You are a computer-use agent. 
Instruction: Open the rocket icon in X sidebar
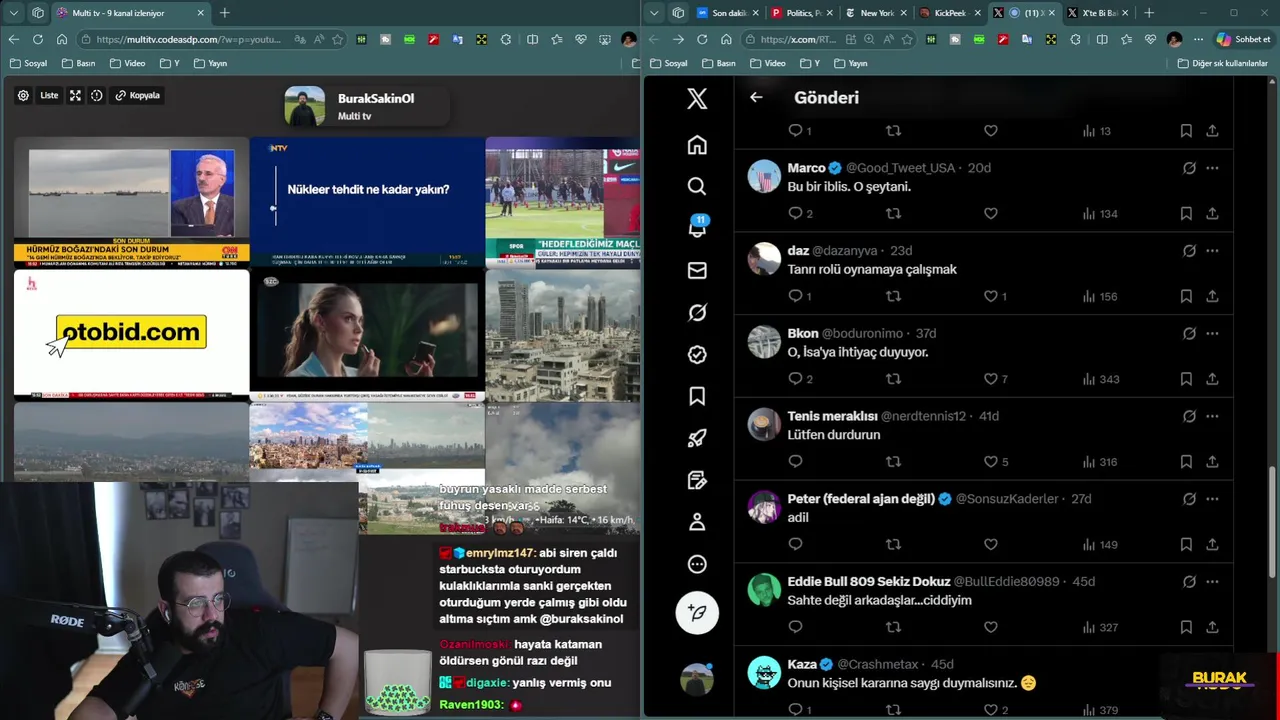coord(697,438)
